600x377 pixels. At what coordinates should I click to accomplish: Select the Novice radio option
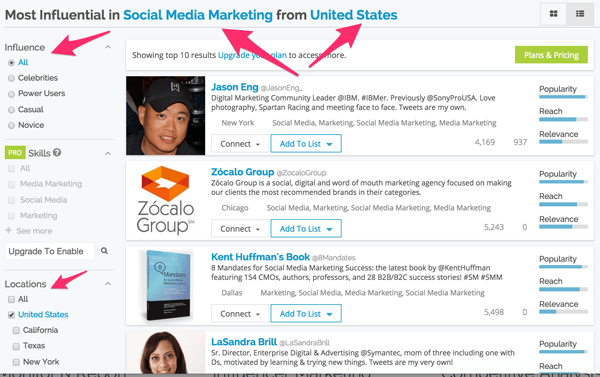coord(11,125)
